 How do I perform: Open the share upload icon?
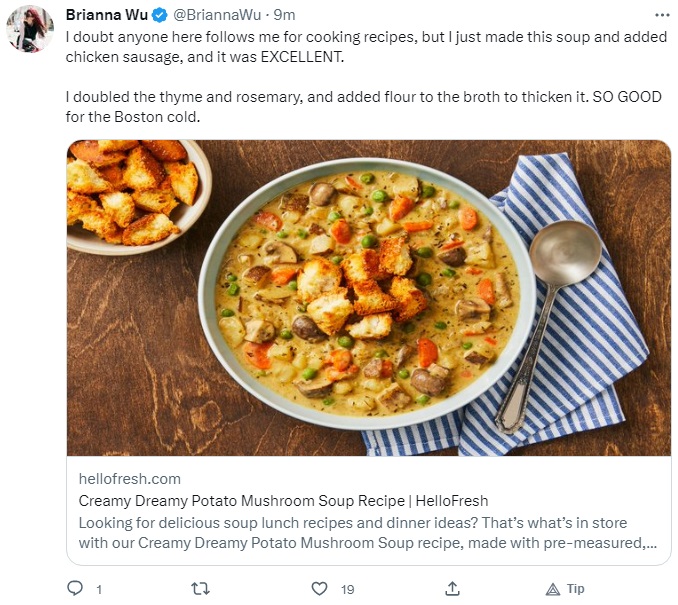click(x=452, y=588)
